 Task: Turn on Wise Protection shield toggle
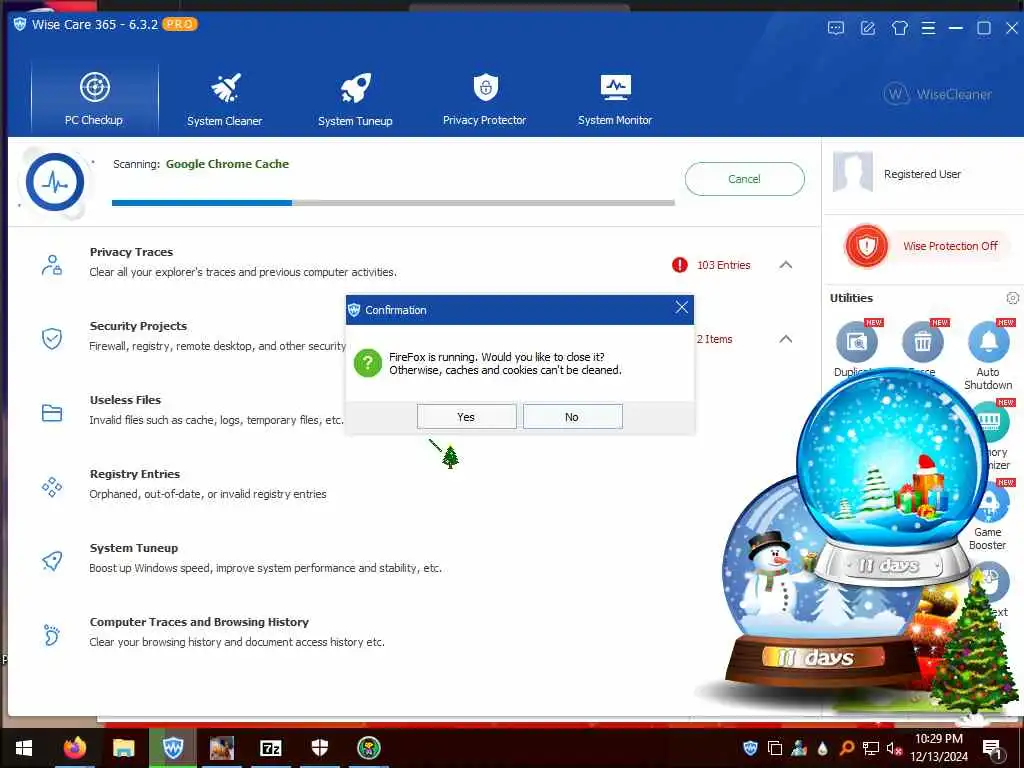click(867, 246)
